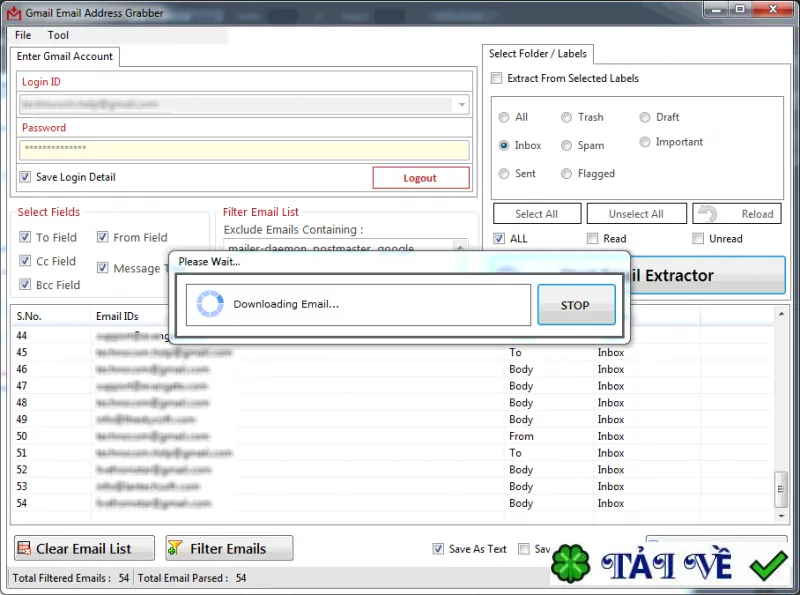Click the Gmail app icon in title bar
The width and height of the screenshot is (800, 595).
tap(14, 13)
